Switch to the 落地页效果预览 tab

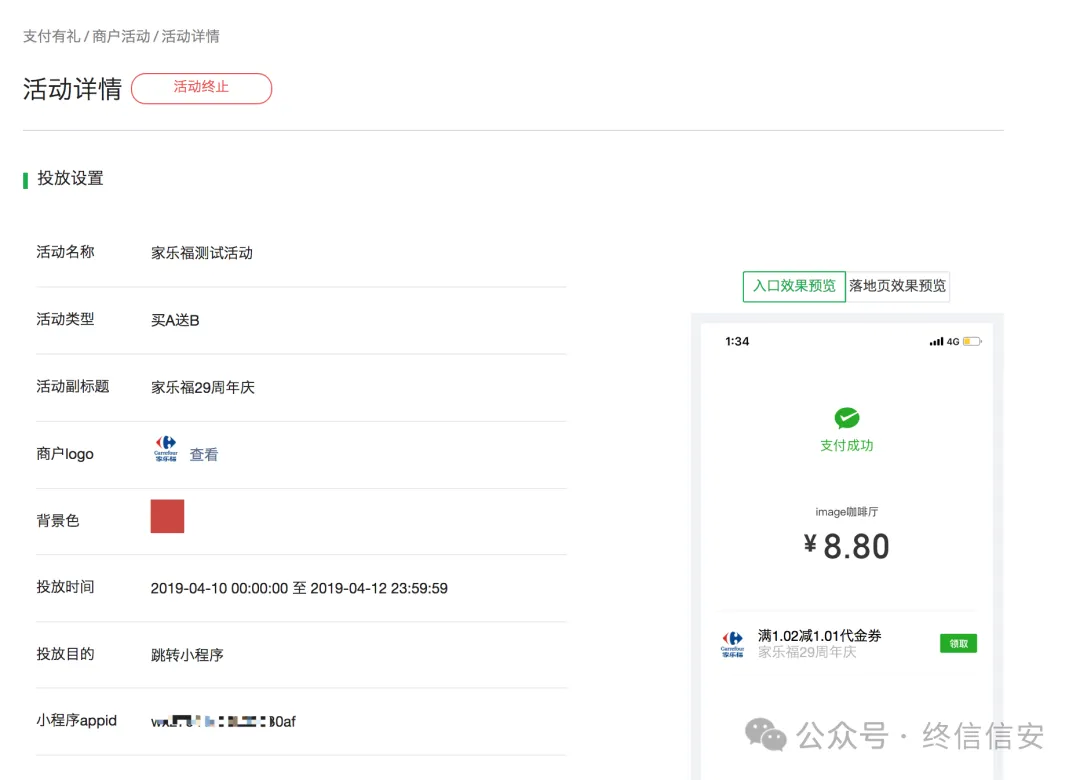pyautogui.click(x=897, y=286)
